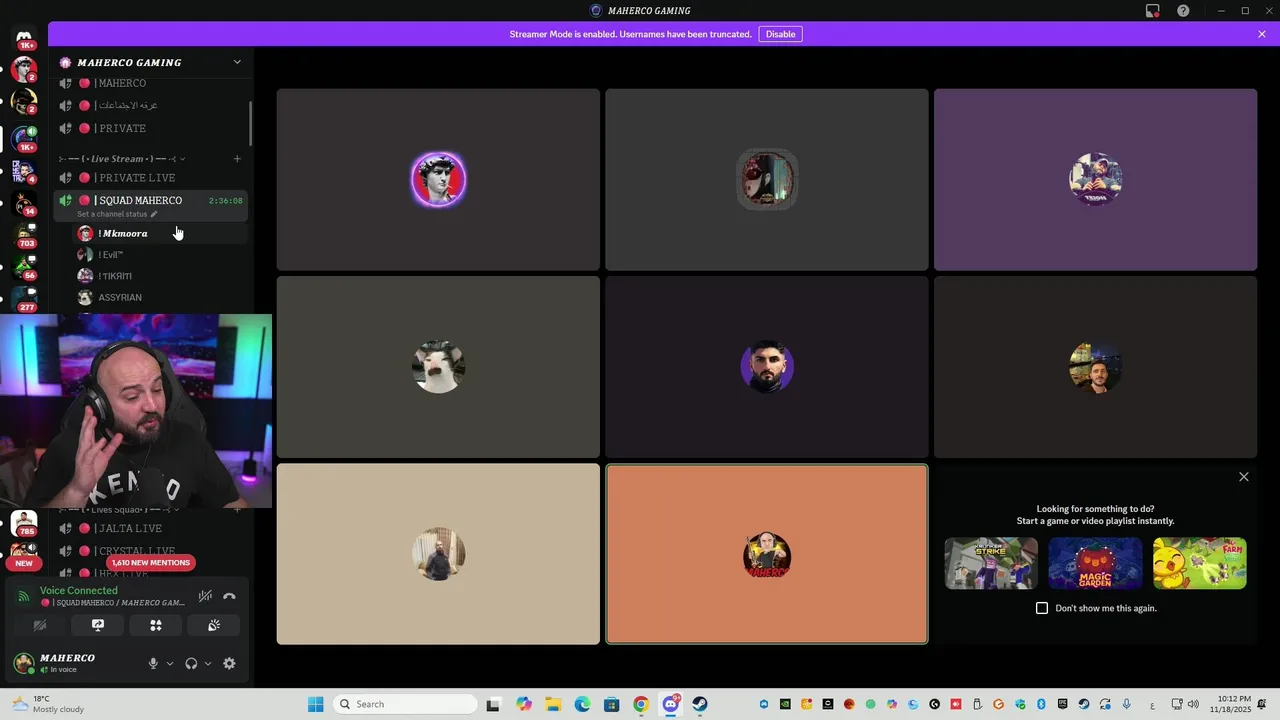Select user ! Evil in voice list
Viewport: 1280px width, 720px height.
[x=160, y=255]
